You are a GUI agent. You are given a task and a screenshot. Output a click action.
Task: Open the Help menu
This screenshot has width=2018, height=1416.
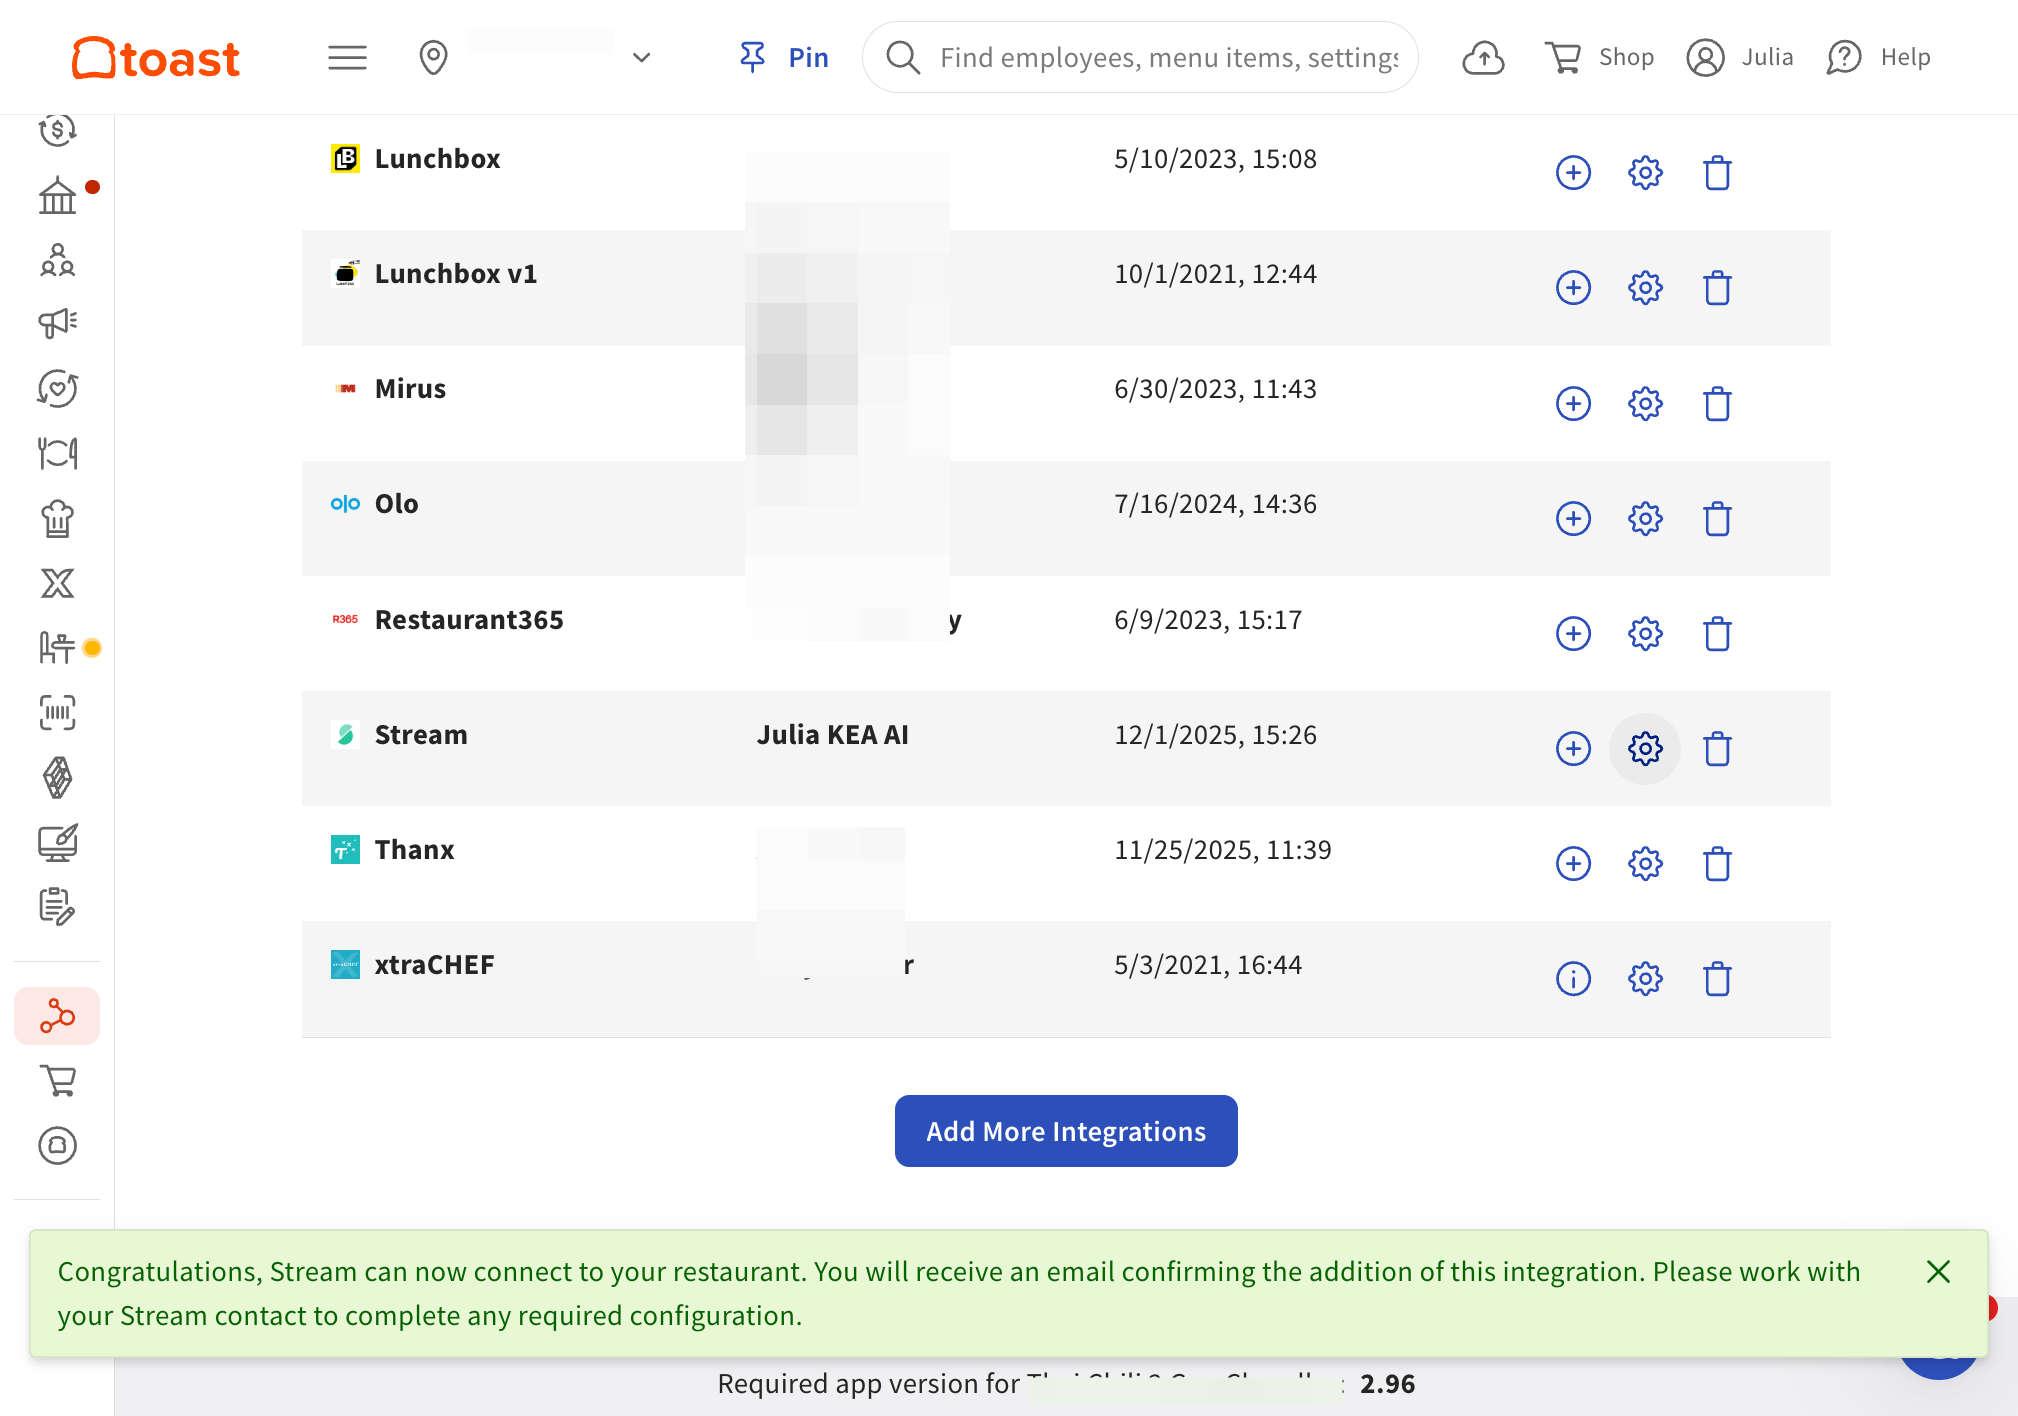(x=1879, y=58)
